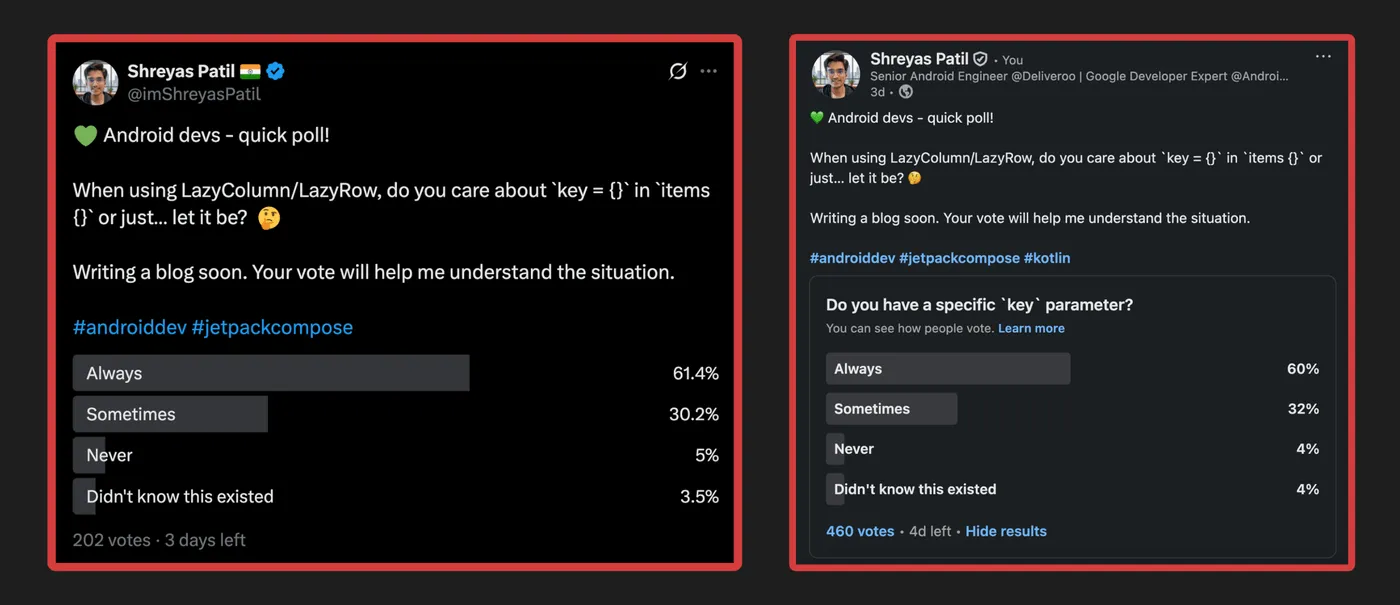Viewport: 1400px width, 605px height.
Task: Click the Grok icon on the tweet
Action: tap(678, 71)
